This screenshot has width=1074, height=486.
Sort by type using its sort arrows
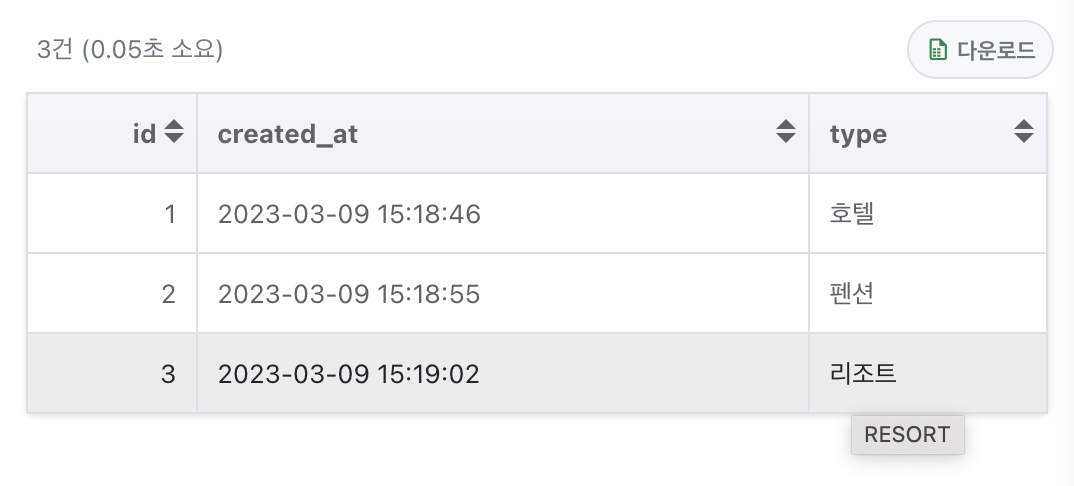tap(1023, 131)
